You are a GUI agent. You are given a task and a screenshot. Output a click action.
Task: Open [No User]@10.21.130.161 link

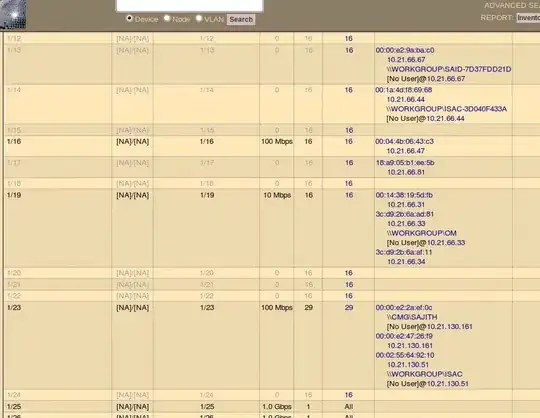429,327
